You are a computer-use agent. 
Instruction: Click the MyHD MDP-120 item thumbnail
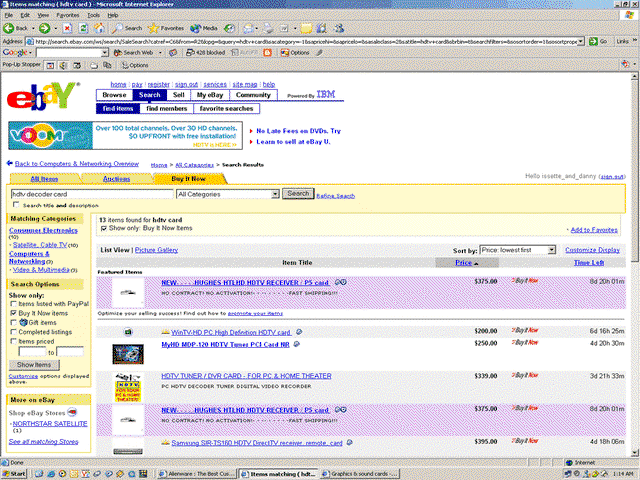click(x=128, y=354)
